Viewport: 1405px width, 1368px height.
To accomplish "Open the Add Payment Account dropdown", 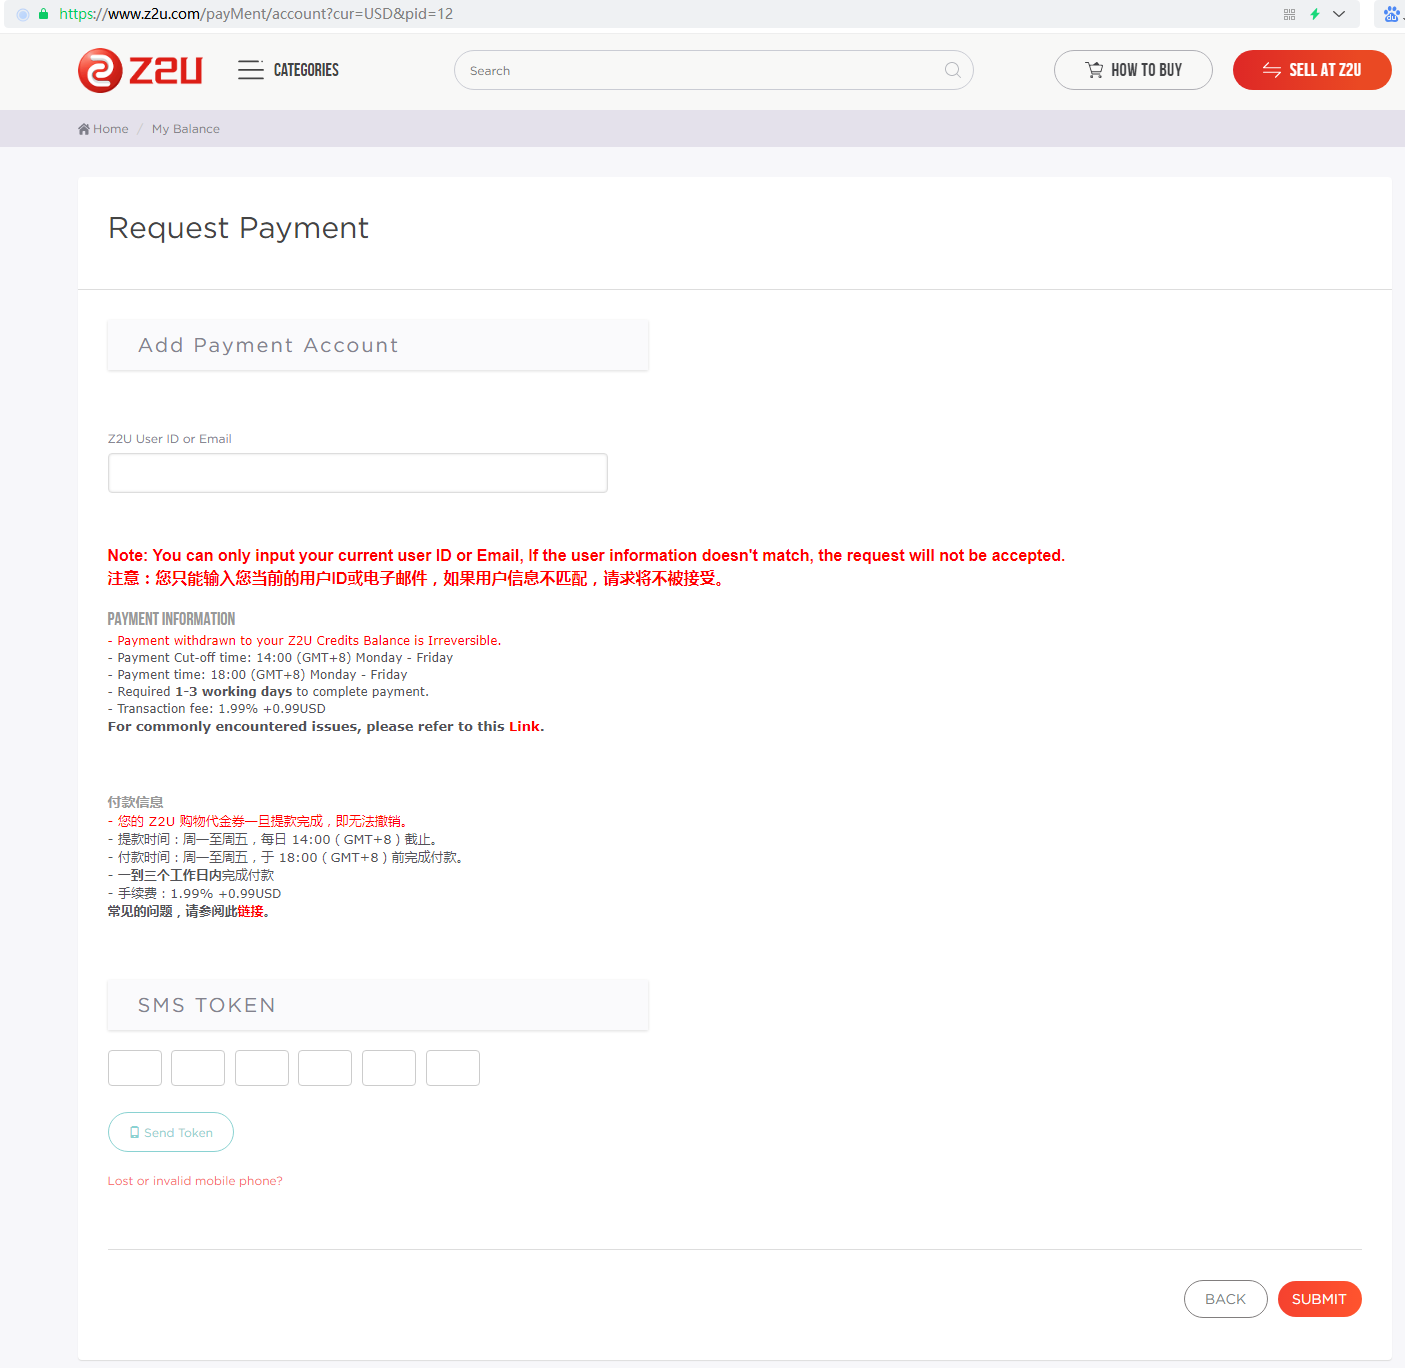I will click(377, 345).
